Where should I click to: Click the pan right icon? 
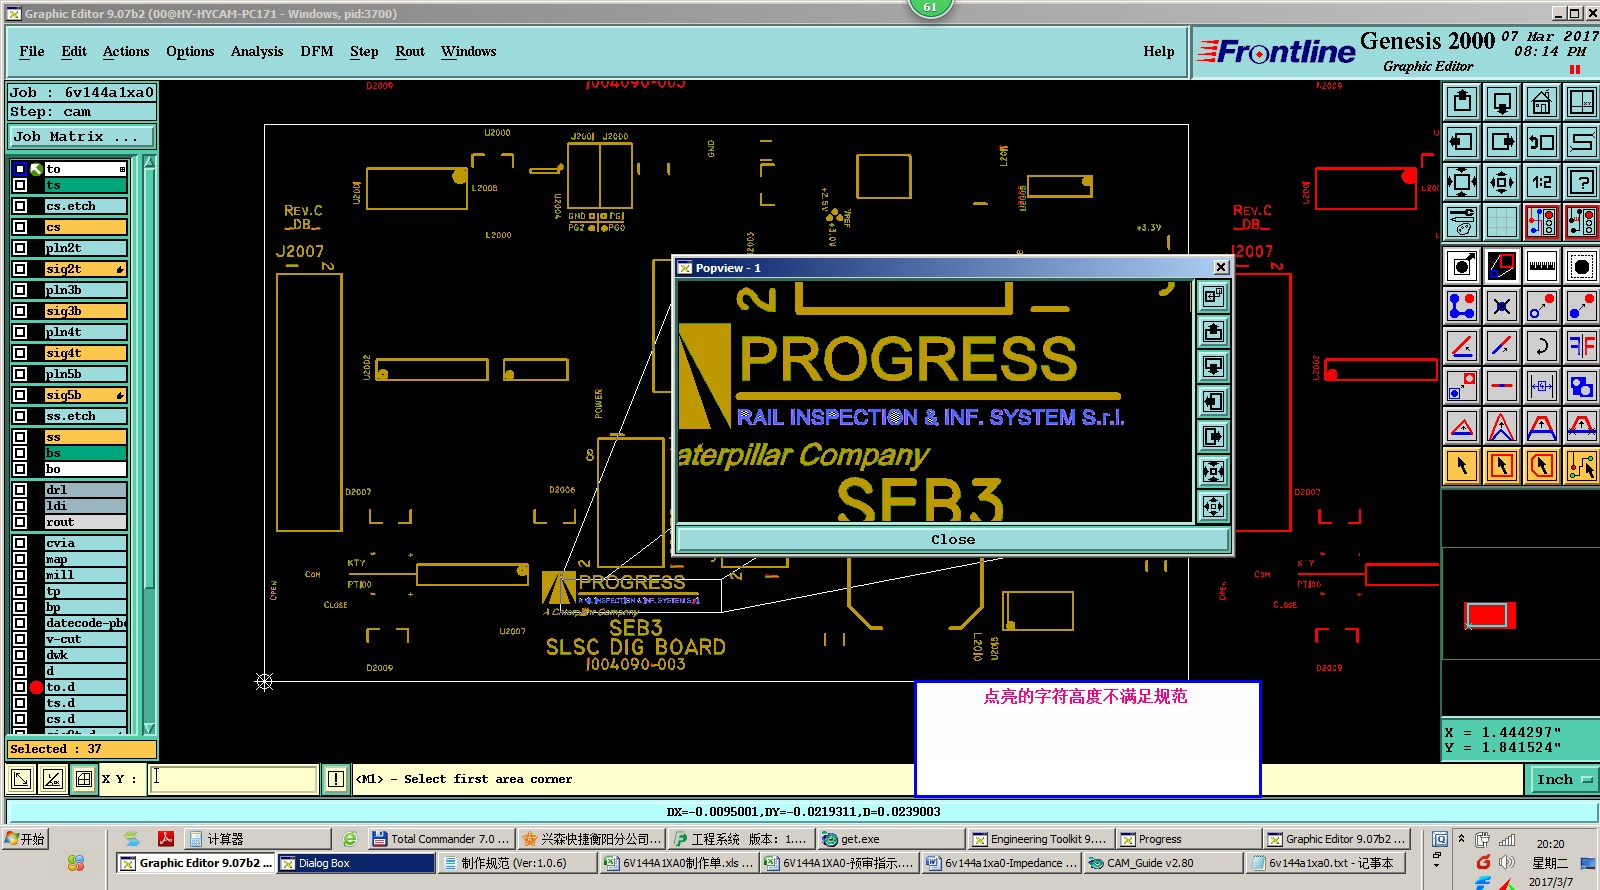pos(1502,142)
